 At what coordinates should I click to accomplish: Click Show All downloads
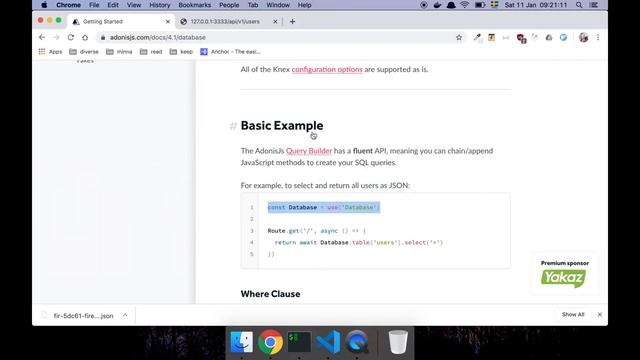click(x=573, y=314)
